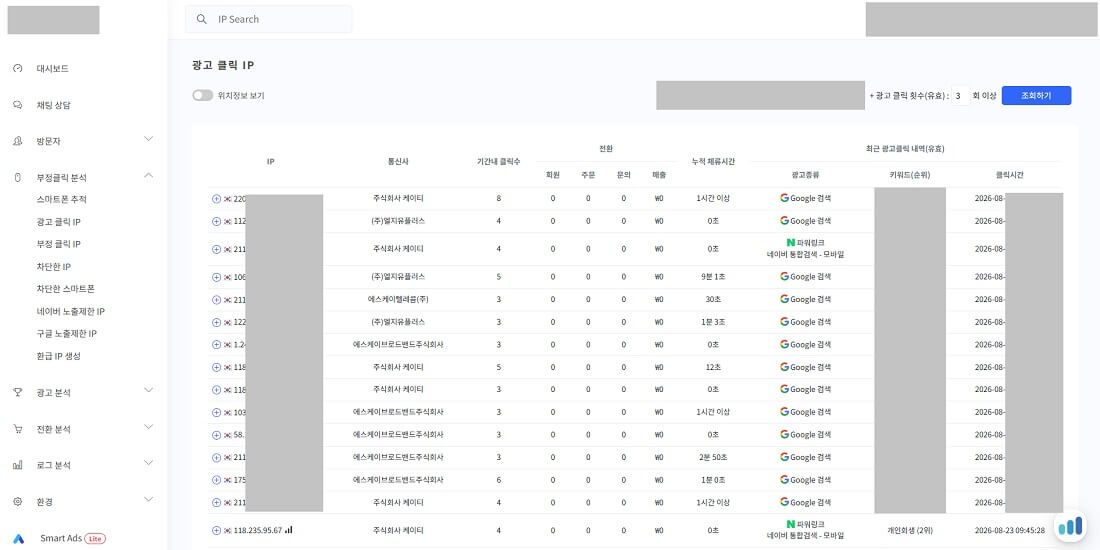
Task: Click the 채팅 상담 chat bubble icon
Action: (18, 105)
